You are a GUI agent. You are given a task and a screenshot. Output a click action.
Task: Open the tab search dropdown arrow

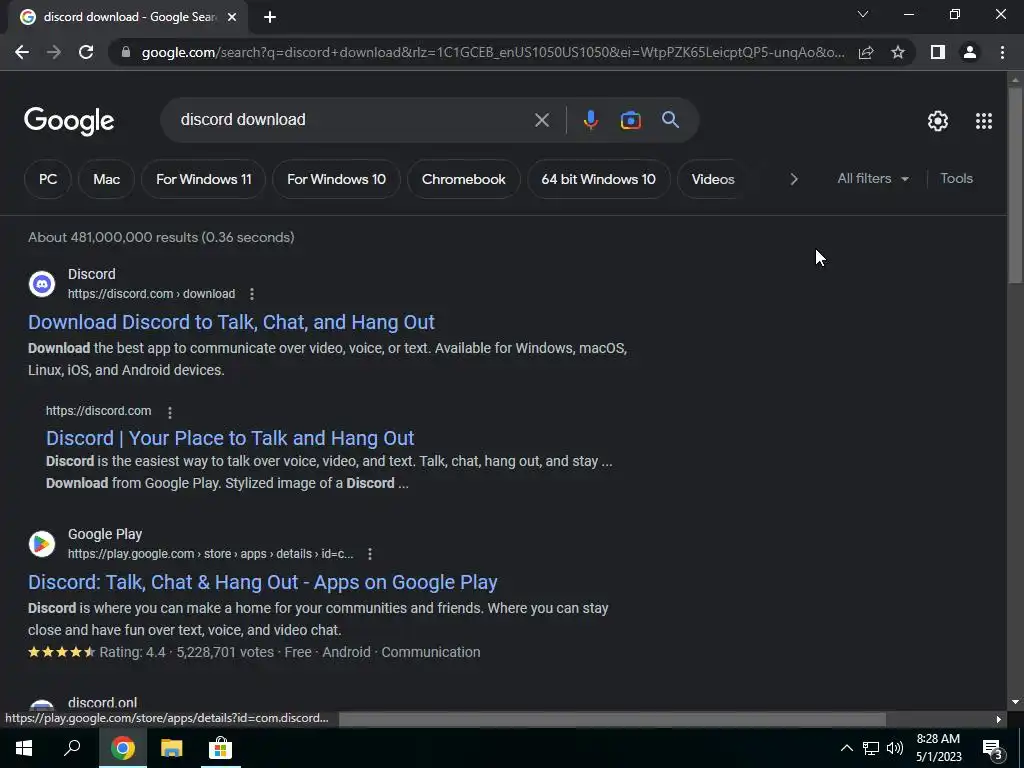point(863,14)
